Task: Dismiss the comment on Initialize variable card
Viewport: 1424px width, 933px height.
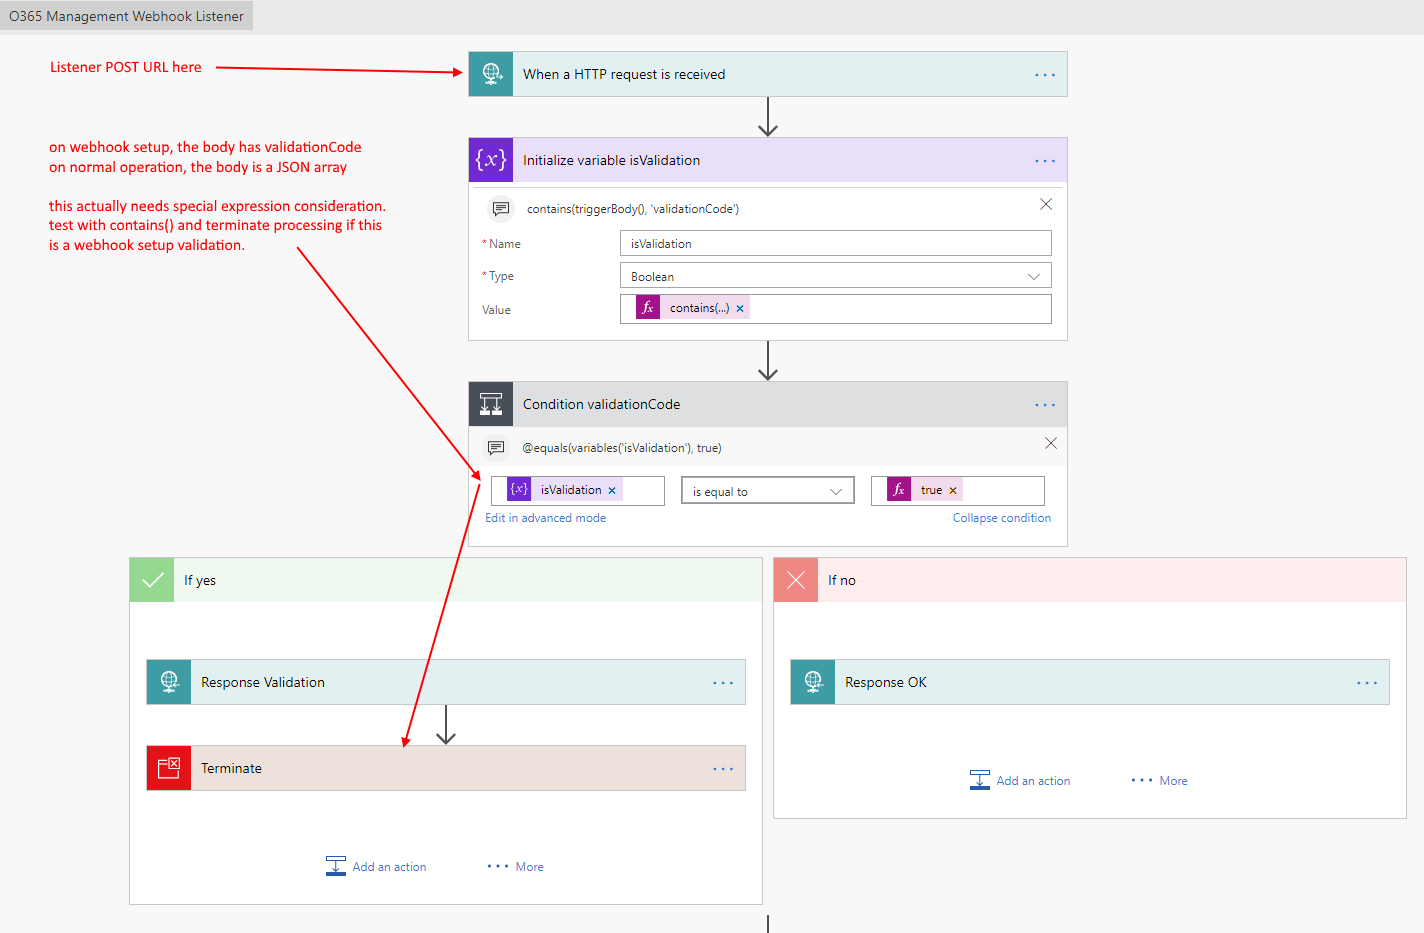Action: (1046, 204)
